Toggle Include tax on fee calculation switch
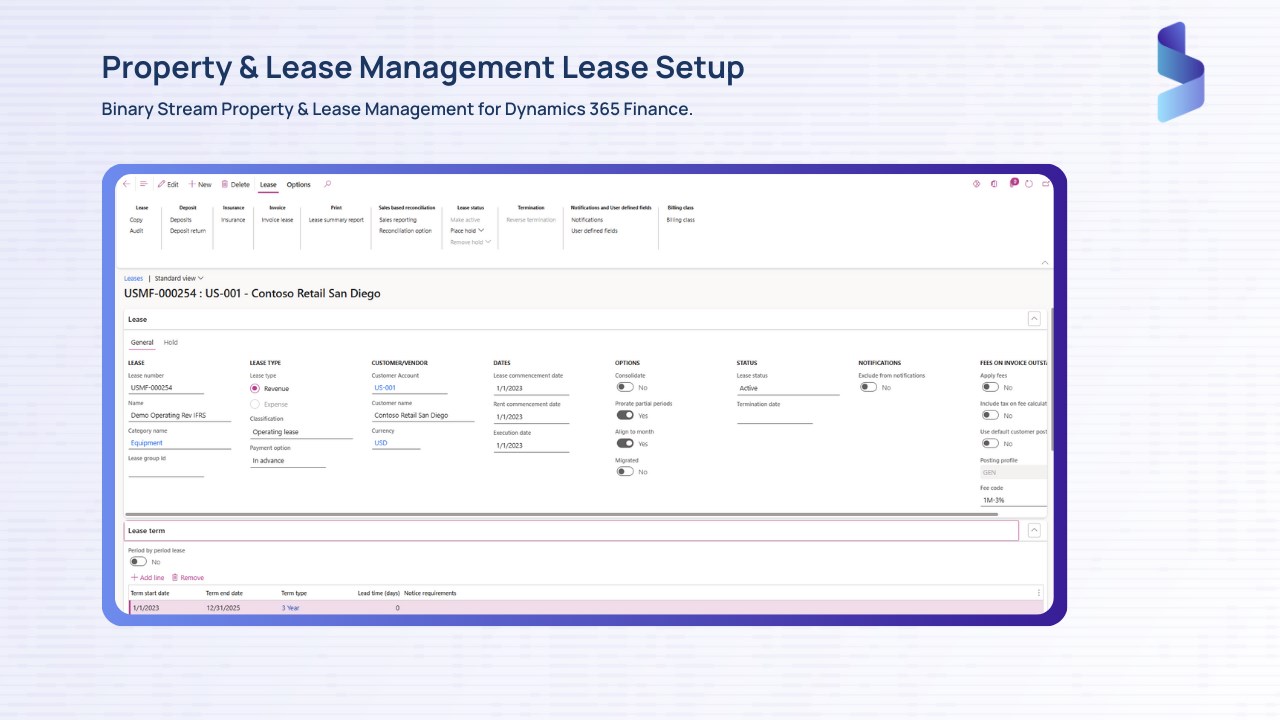The height and width of the screenshot is (720, 1280). 990,415
